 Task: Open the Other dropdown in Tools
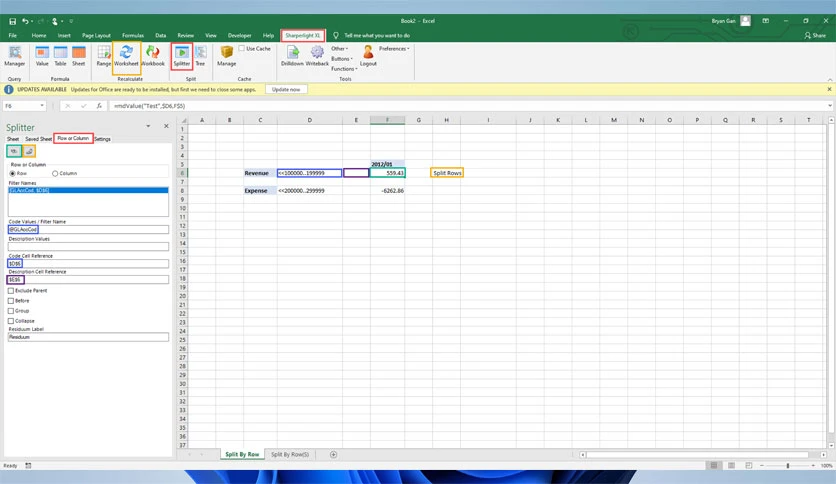click(340, 49)
